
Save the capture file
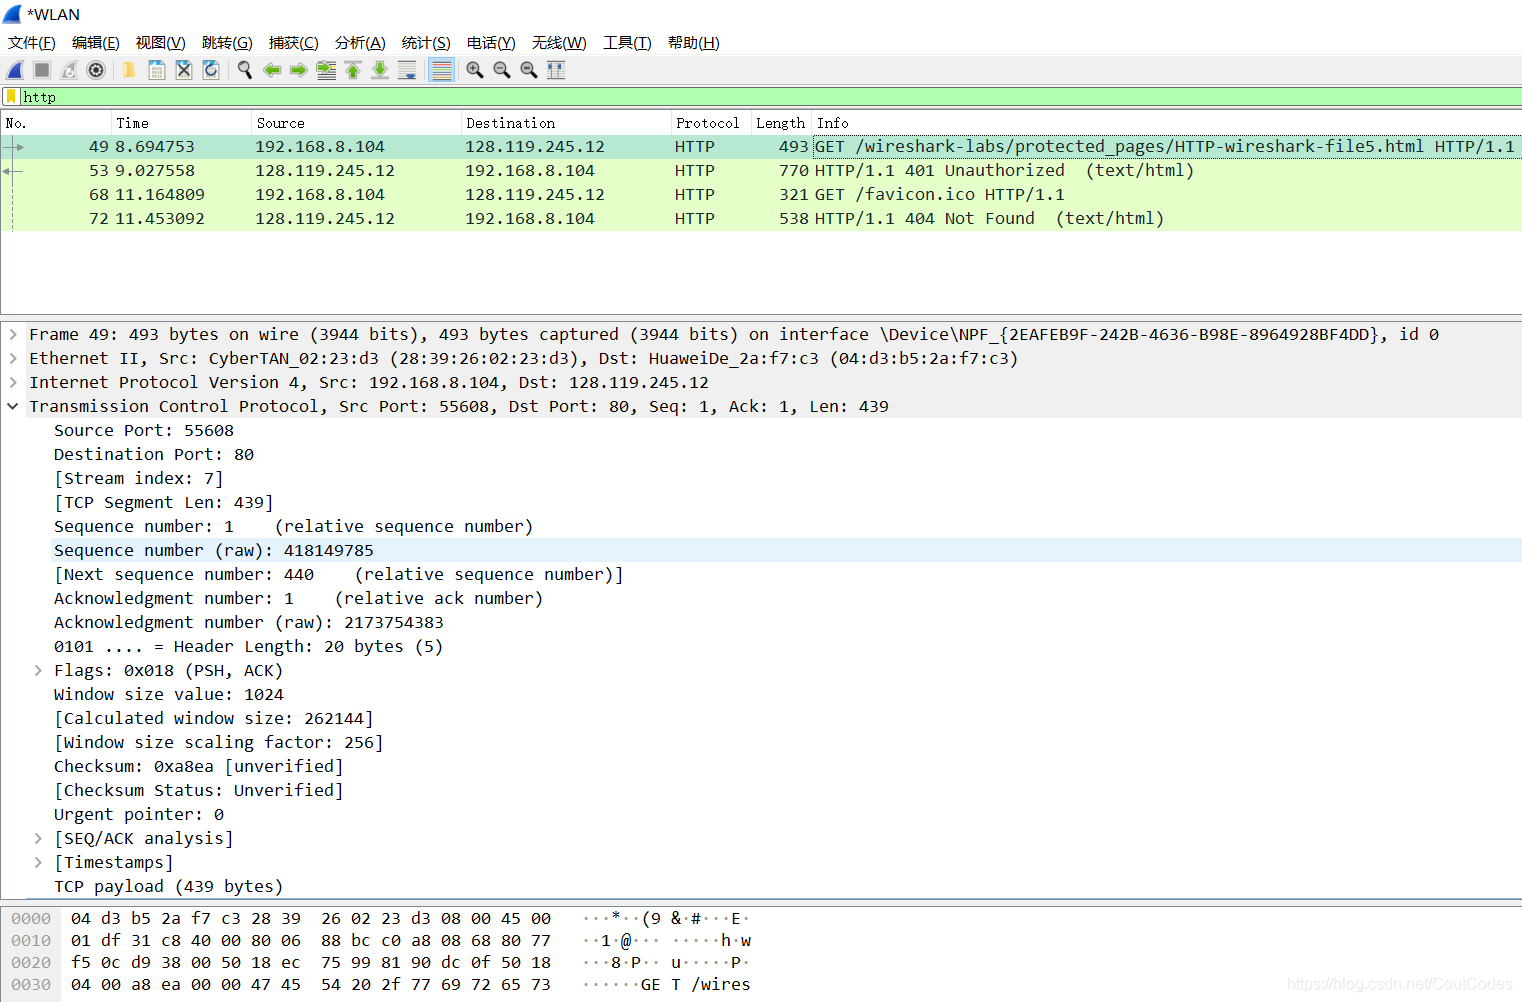click(x=157, y=70)
